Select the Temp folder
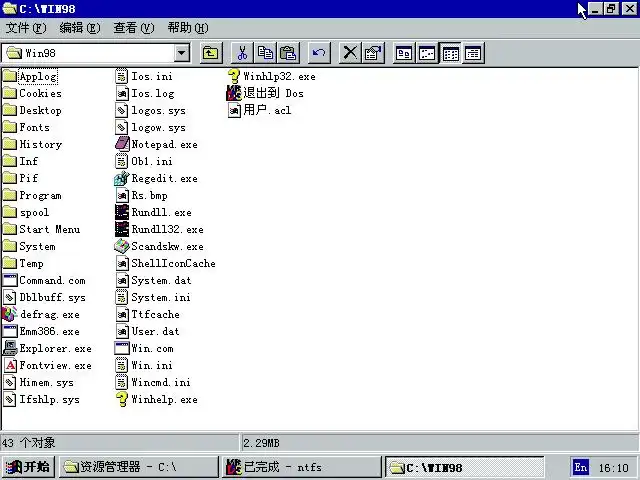The height and width of the screenshot is (480, 640). pyautogui.click(x=23, y=264)
